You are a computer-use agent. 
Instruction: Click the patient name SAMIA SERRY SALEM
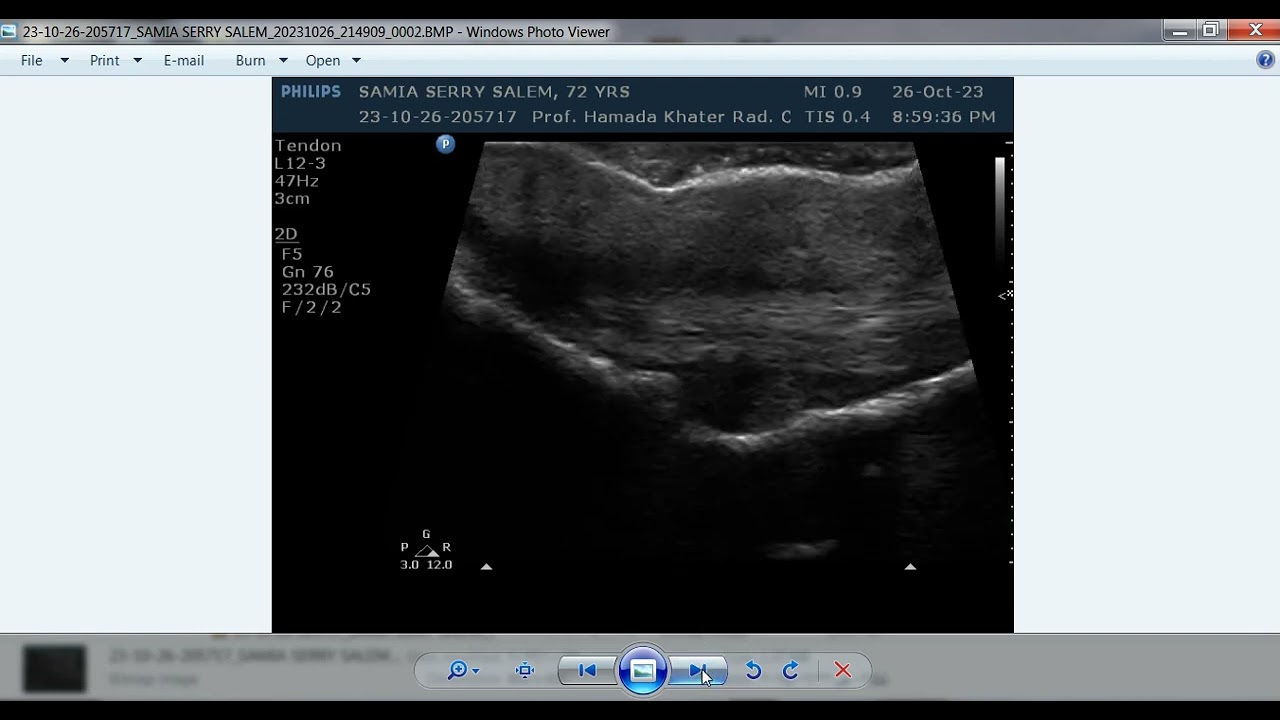[x=454, y=92]
